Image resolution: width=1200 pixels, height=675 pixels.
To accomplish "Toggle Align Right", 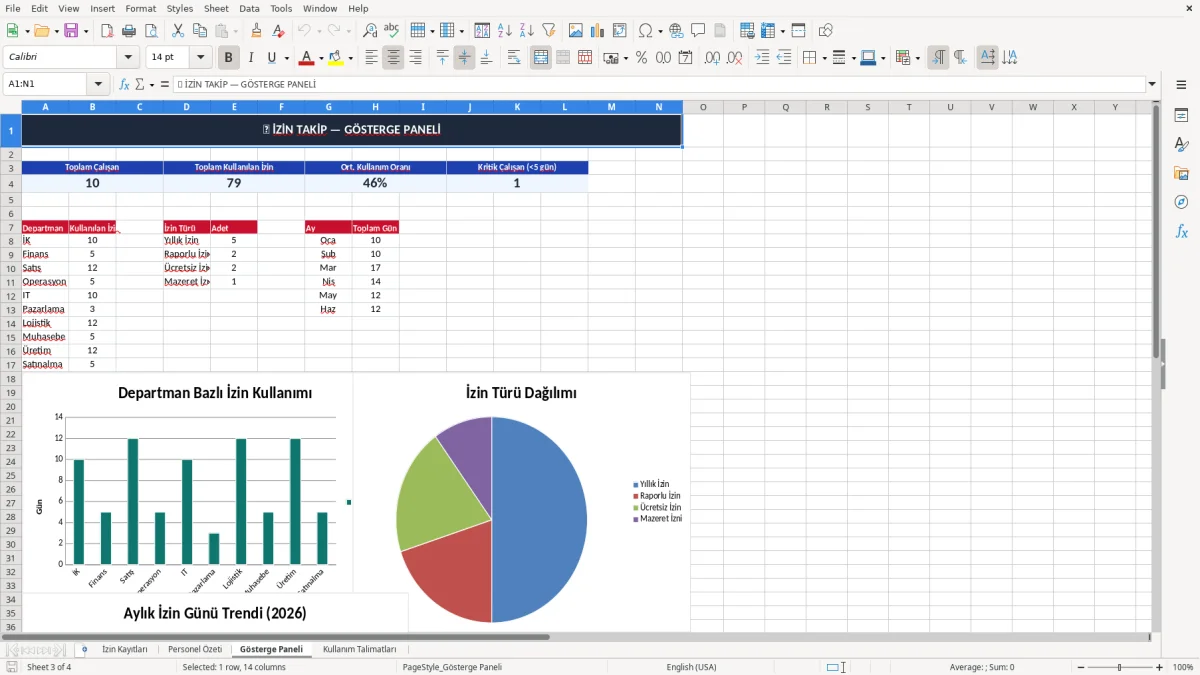I will [x=415, y=58].
